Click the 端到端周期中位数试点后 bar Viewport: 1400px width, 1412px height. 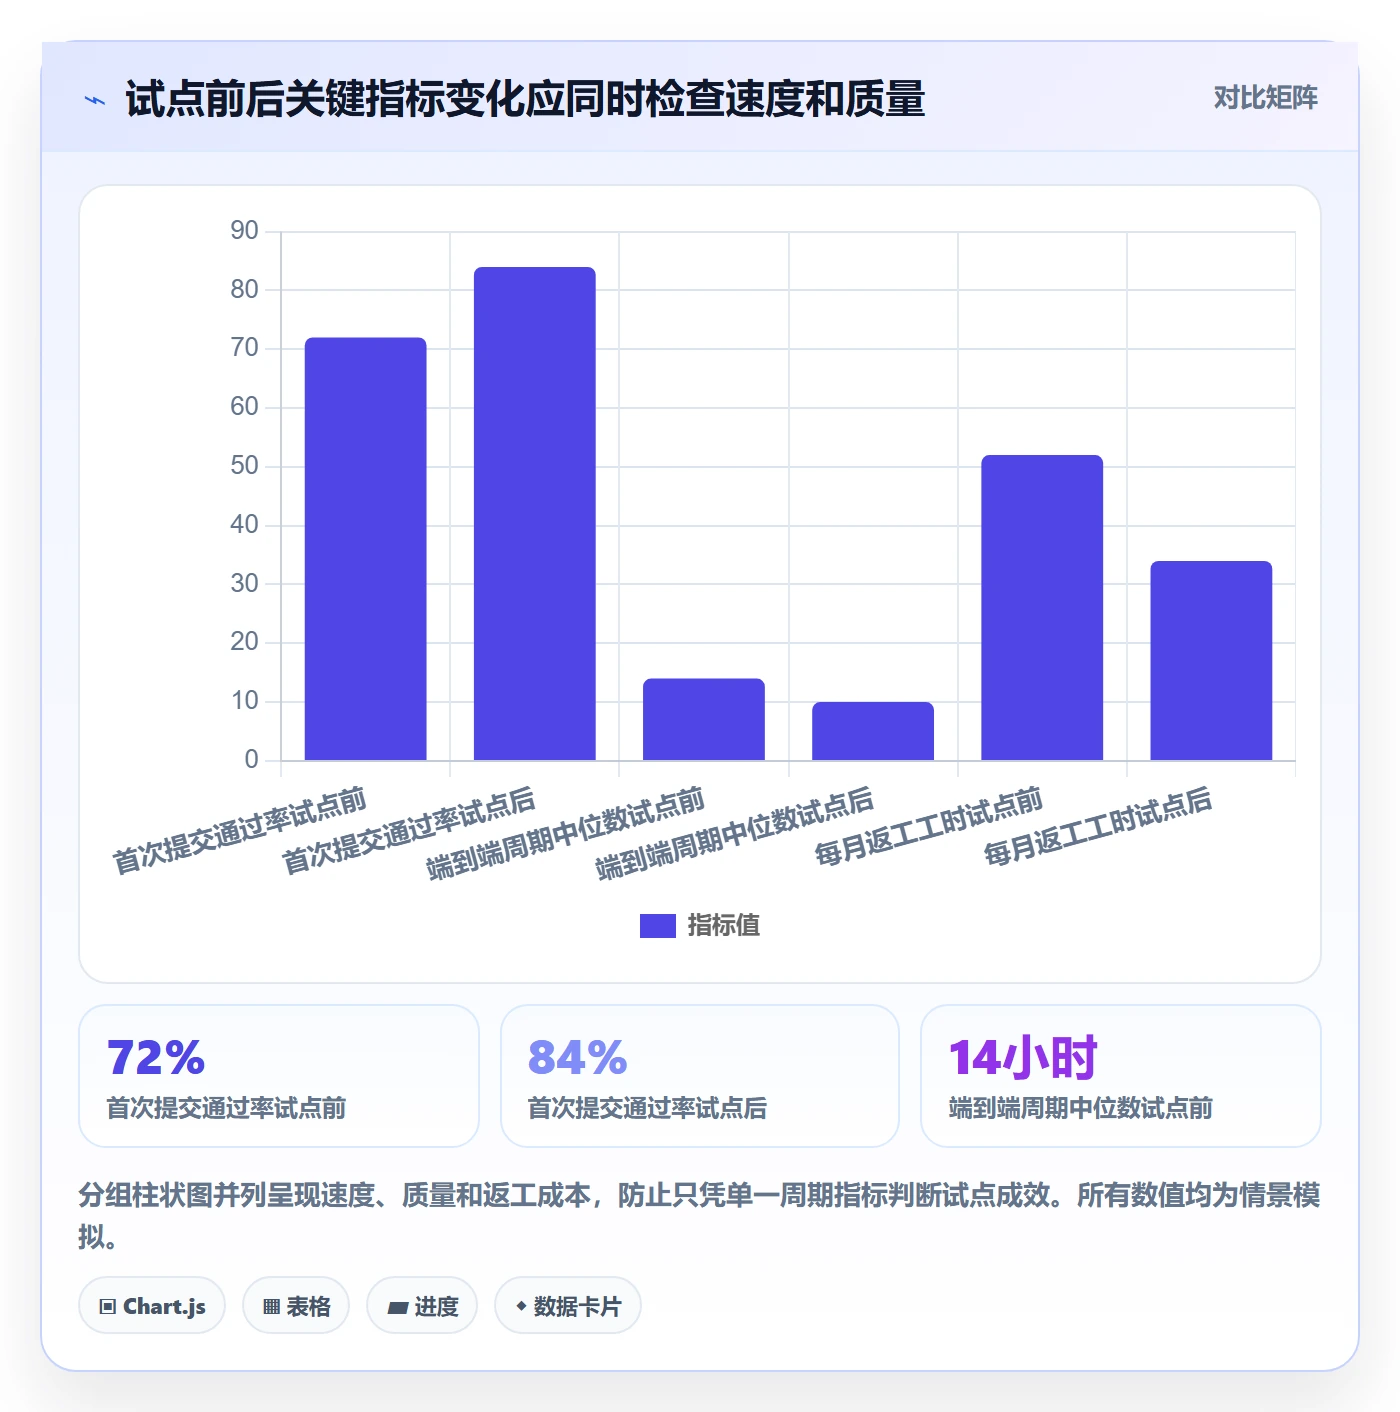(873, 731)
